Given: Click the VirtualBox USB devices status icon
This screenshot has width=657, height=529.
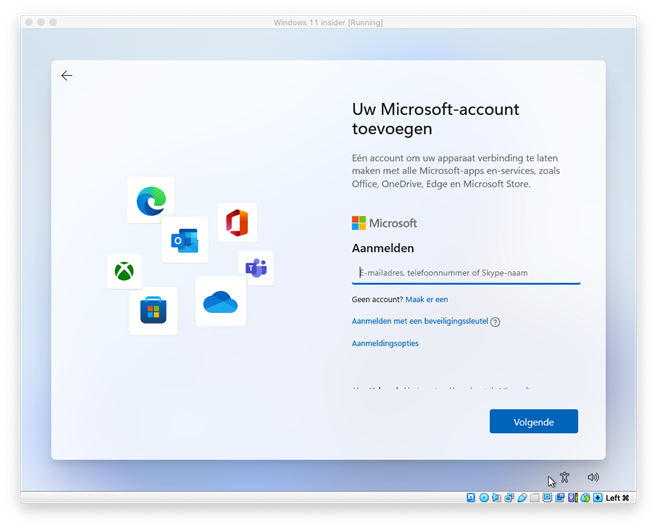Looking at the screenshot, I should tap(522, 498).
